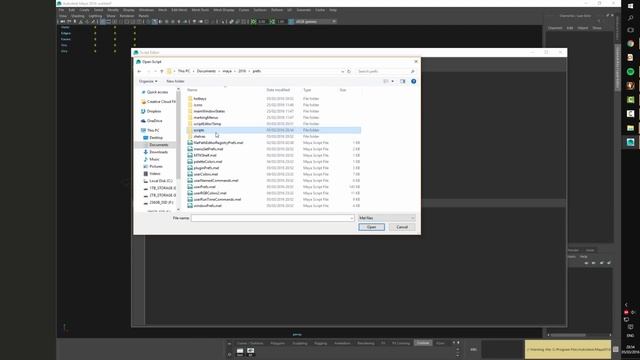This screenshot has width=640, height=360.
Task: Select This PC in navigation pane
Action: (153, 130)
